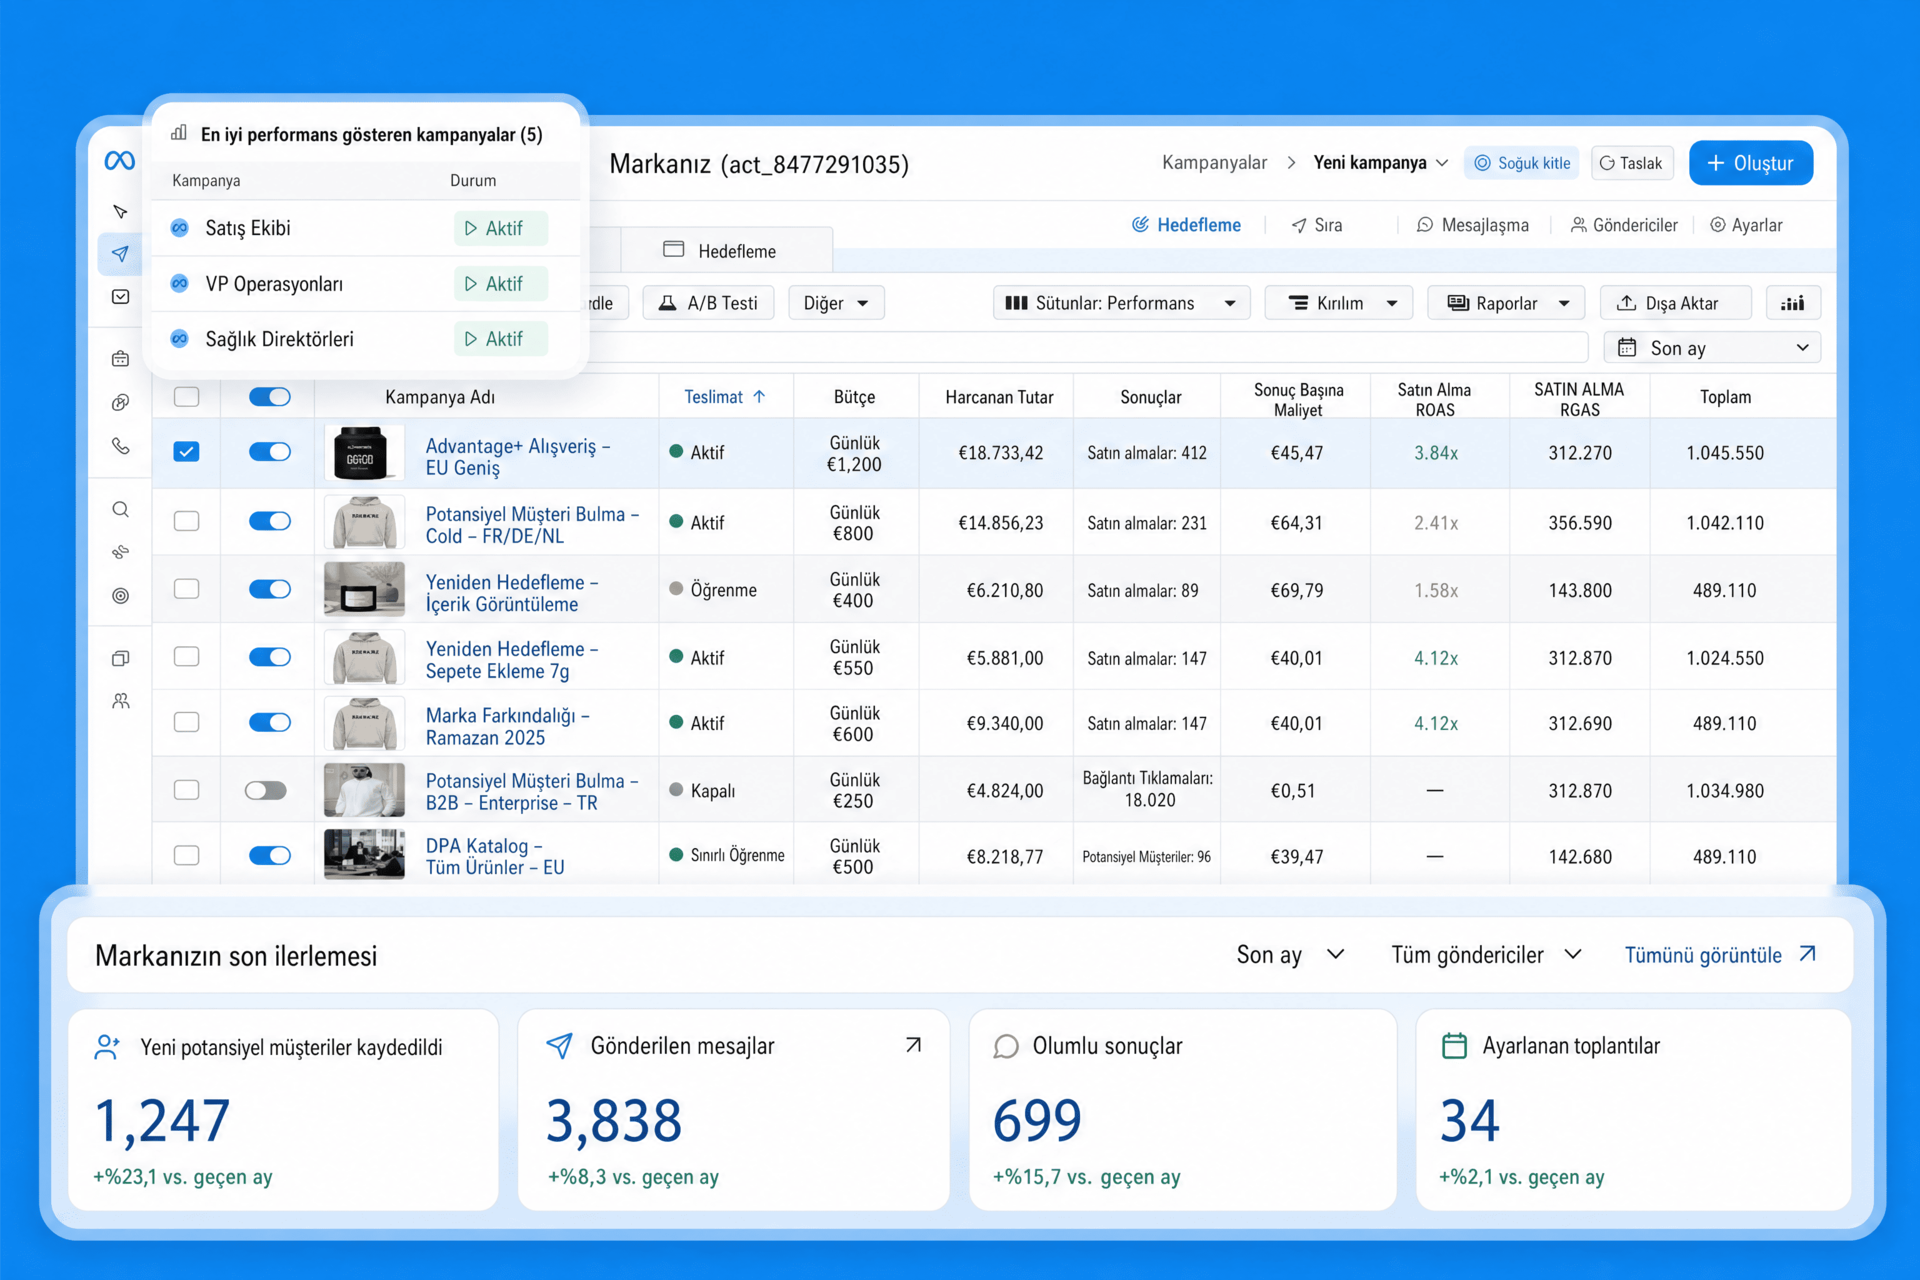Open the Son ay dropdown in progress panel
1920x1280 pixels.
(x=1290, y=955)
